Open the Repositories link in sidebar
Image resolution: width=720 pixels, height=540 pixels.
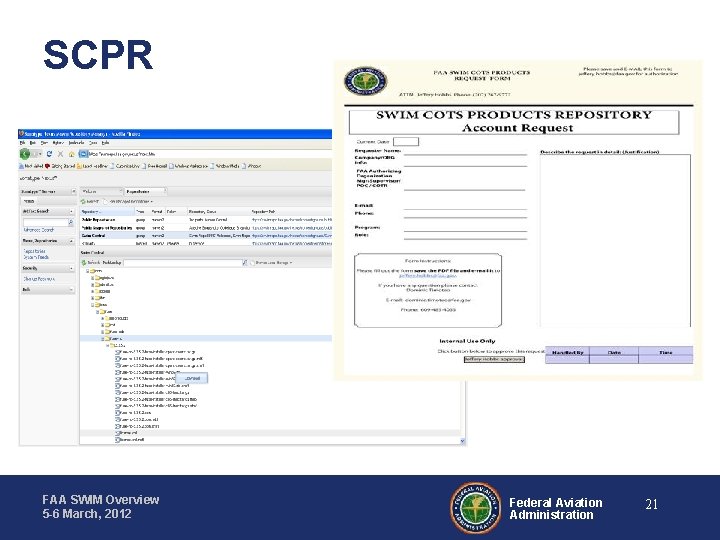pyautogui.click(x=34, y=251)
